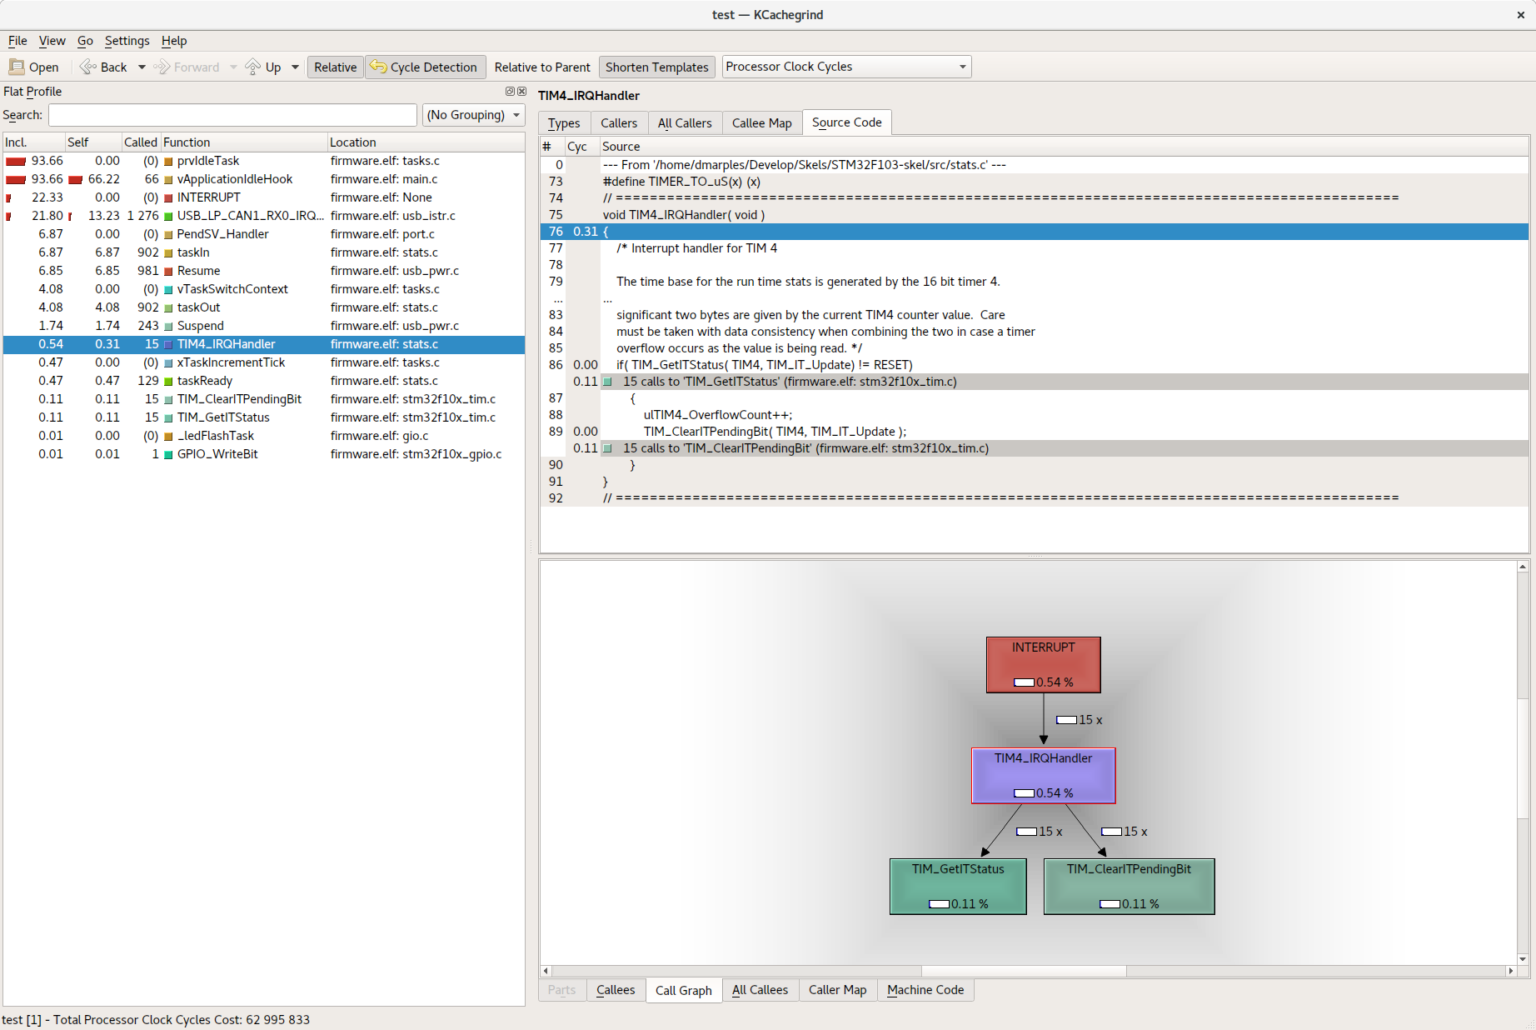This screenshot has height=1030, width=1536.
Task: Open the (No Grouping) dropdown
Action: 473,115
